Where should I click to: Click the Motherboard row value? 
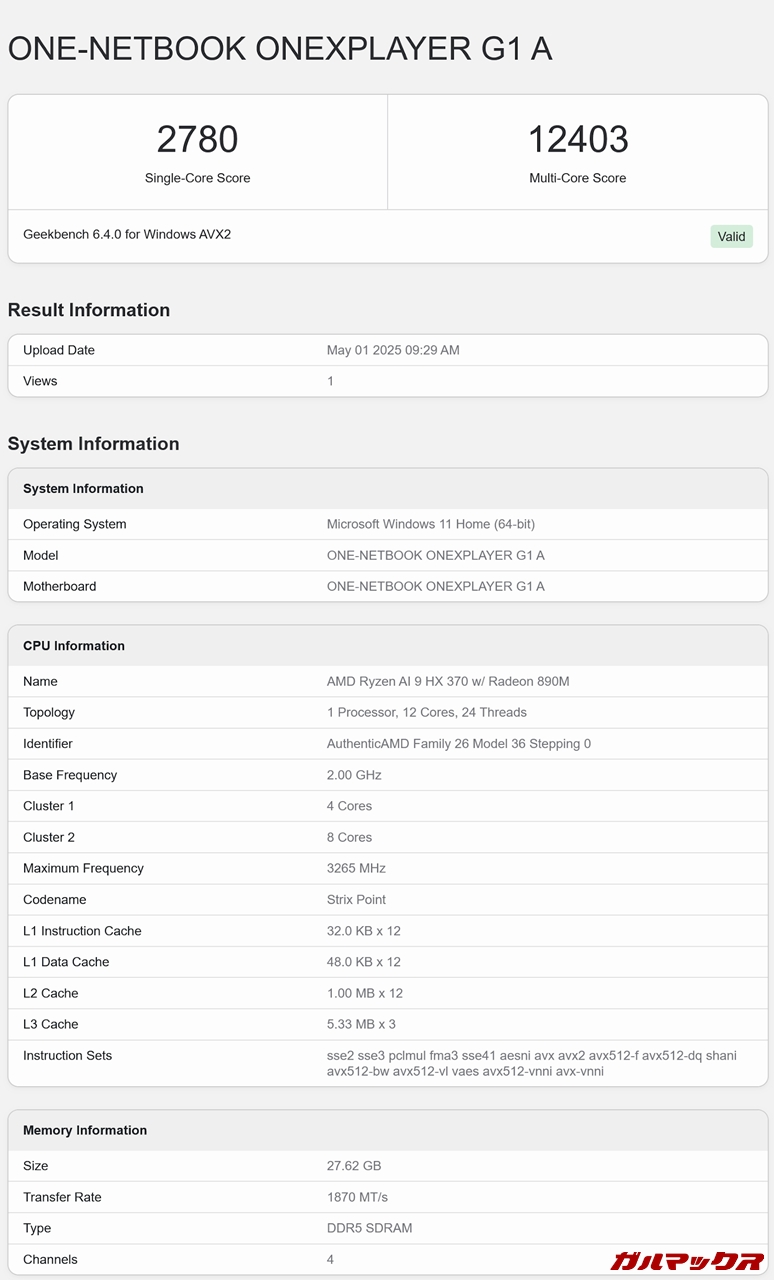point(435,586)
